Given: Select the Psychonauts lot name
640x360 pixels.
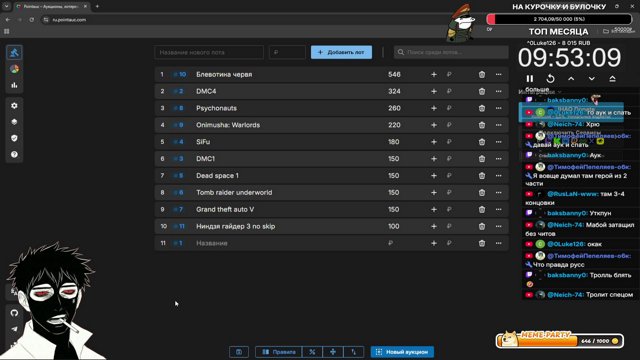Looking at the screenshot, I should tap(216, 108).
